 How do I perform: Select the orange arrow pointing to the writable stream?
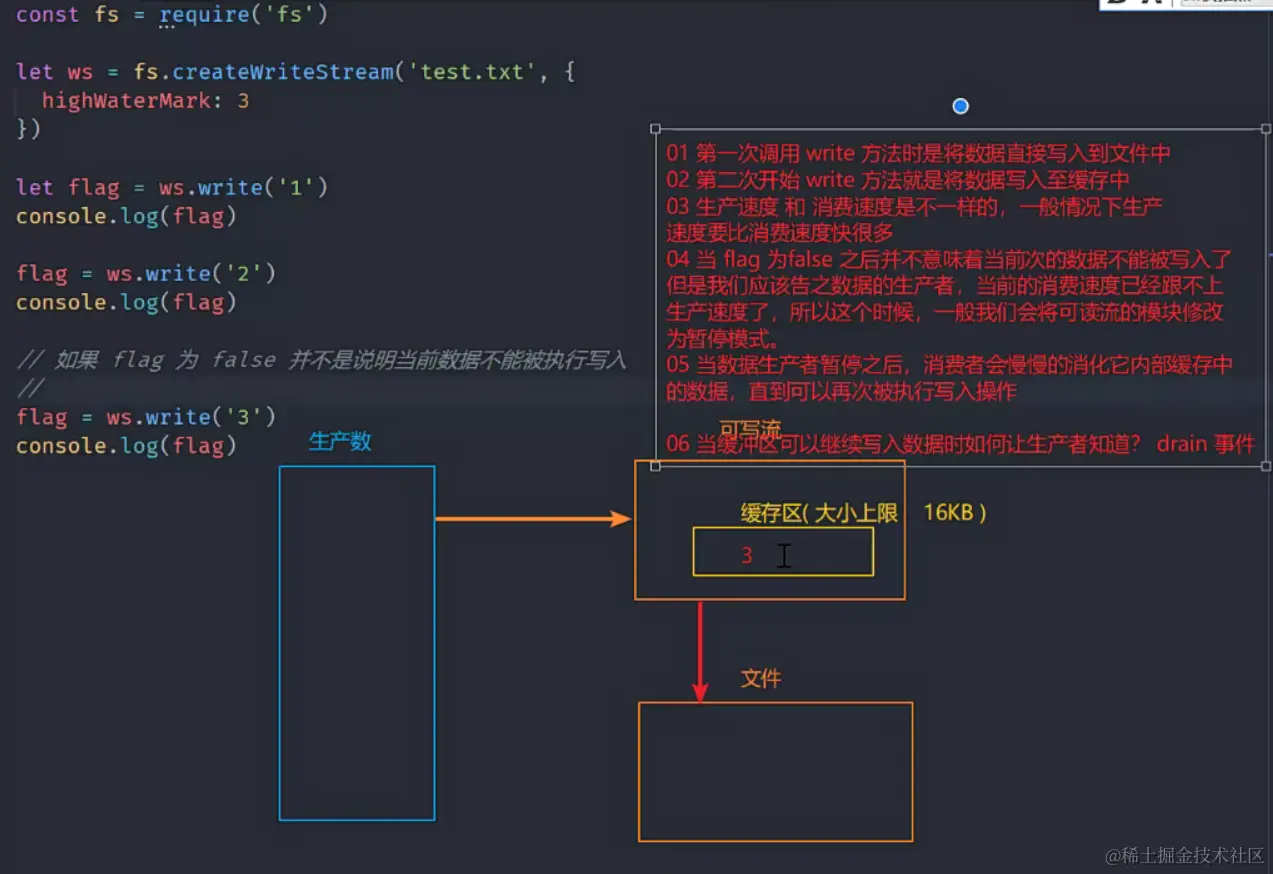[x=533, y=518]
